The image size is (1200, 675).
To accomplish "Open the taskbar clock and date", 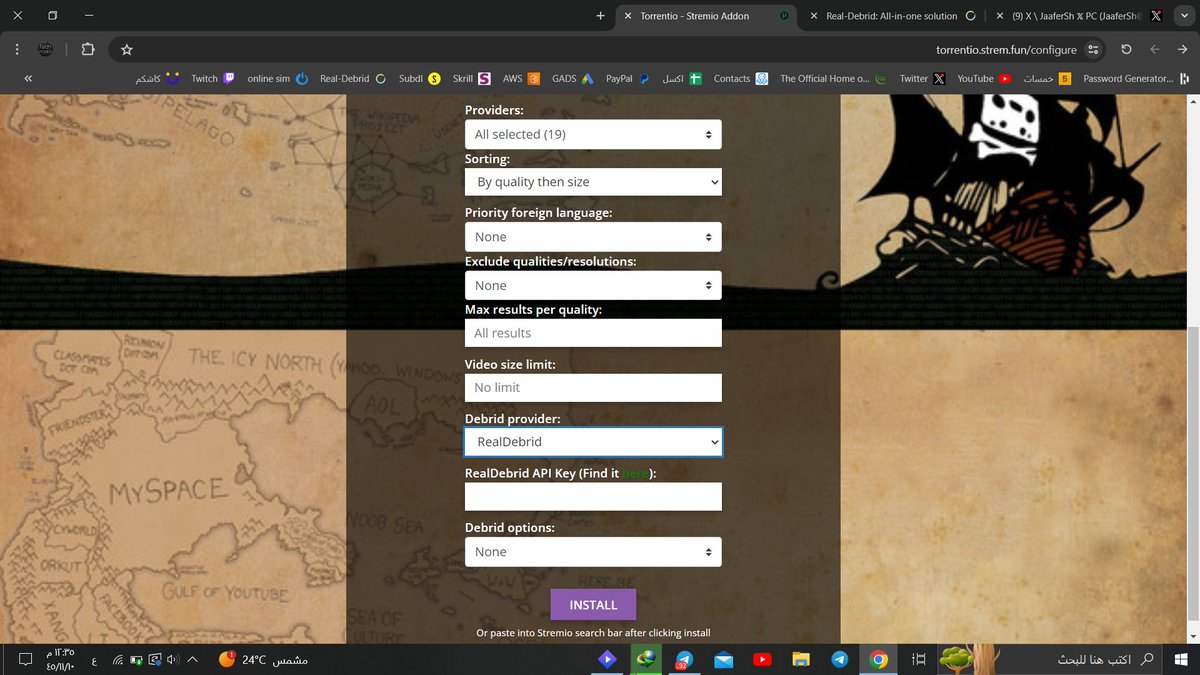I will pyautogui.click(x=60, y=659).
